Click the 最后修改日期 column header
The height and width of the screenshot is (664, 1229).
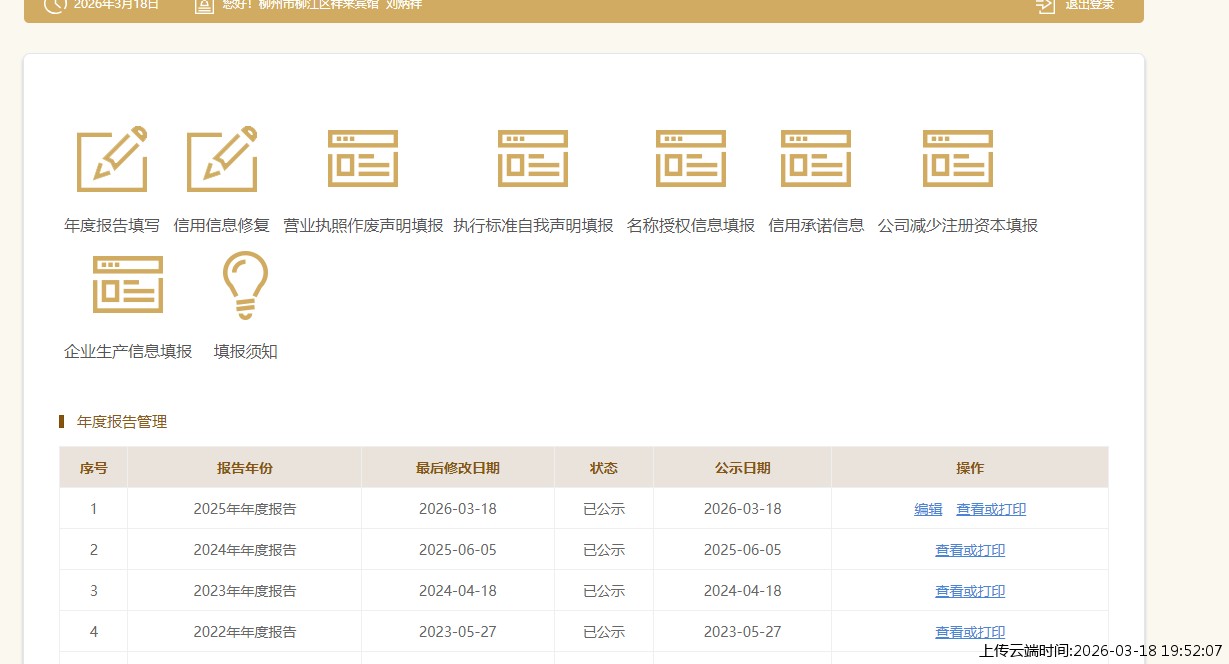[x=458, y=468]
